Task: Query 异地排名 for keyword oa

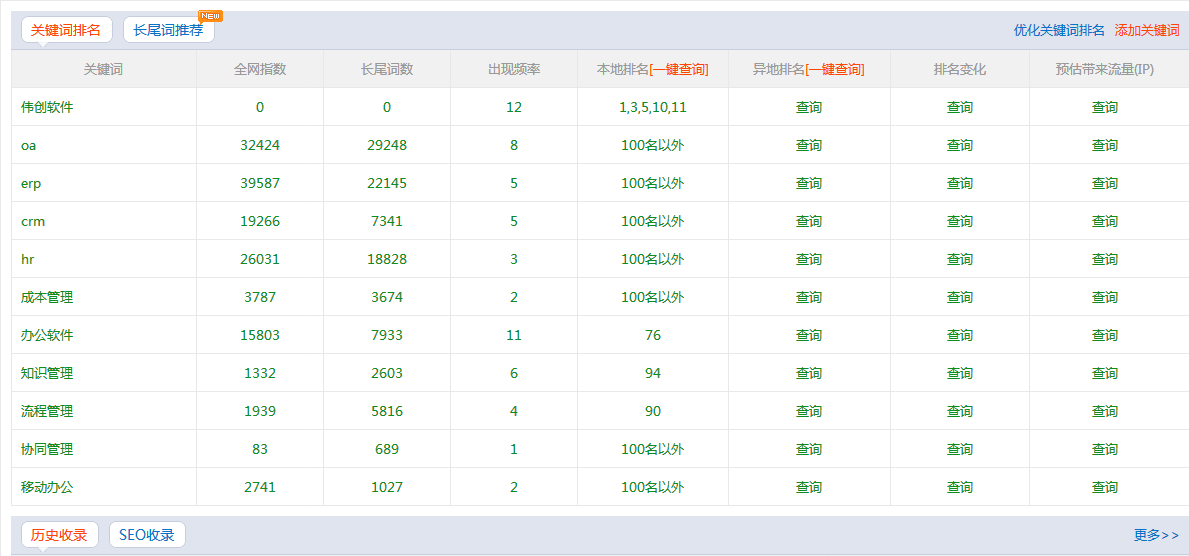Action: [x=808, y=145]
